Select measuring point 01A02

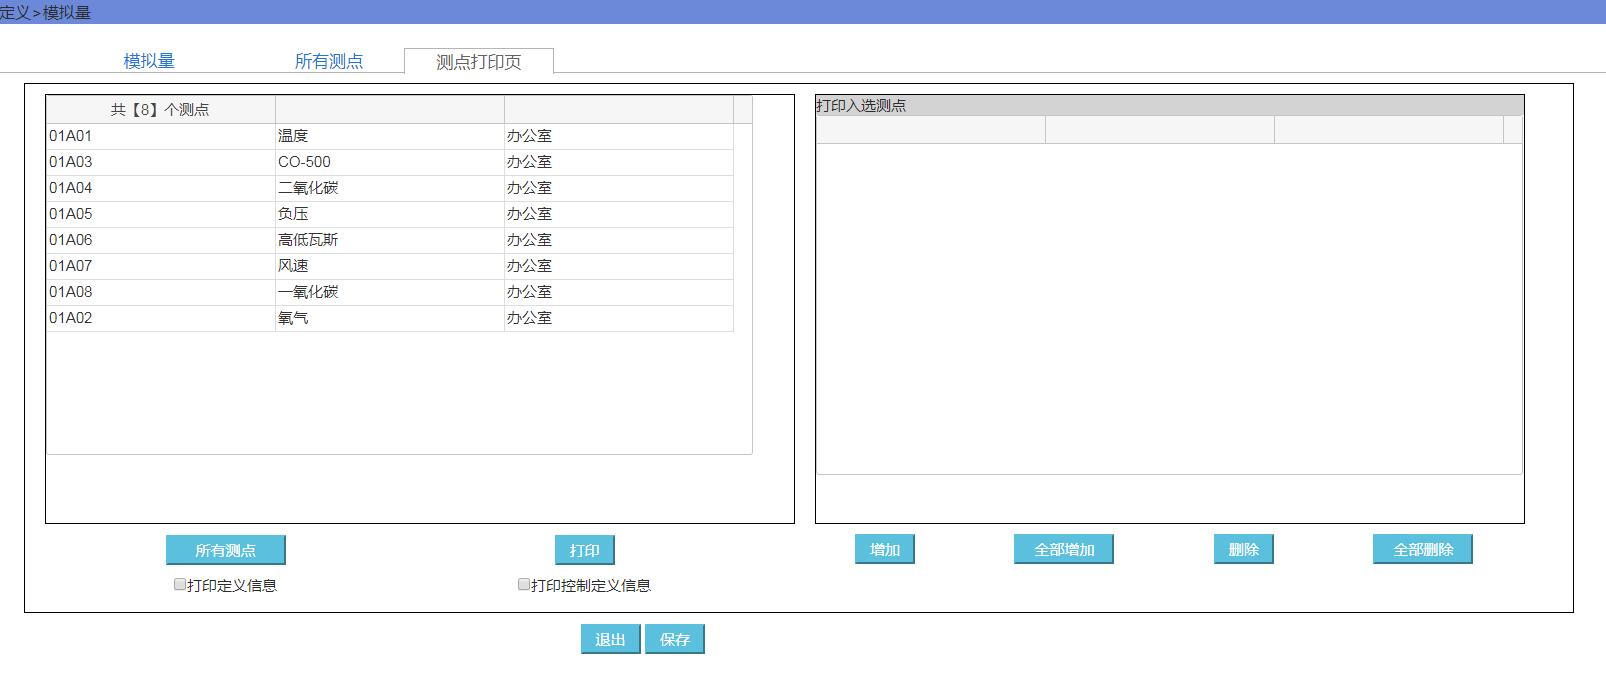[x=161, y=318]
